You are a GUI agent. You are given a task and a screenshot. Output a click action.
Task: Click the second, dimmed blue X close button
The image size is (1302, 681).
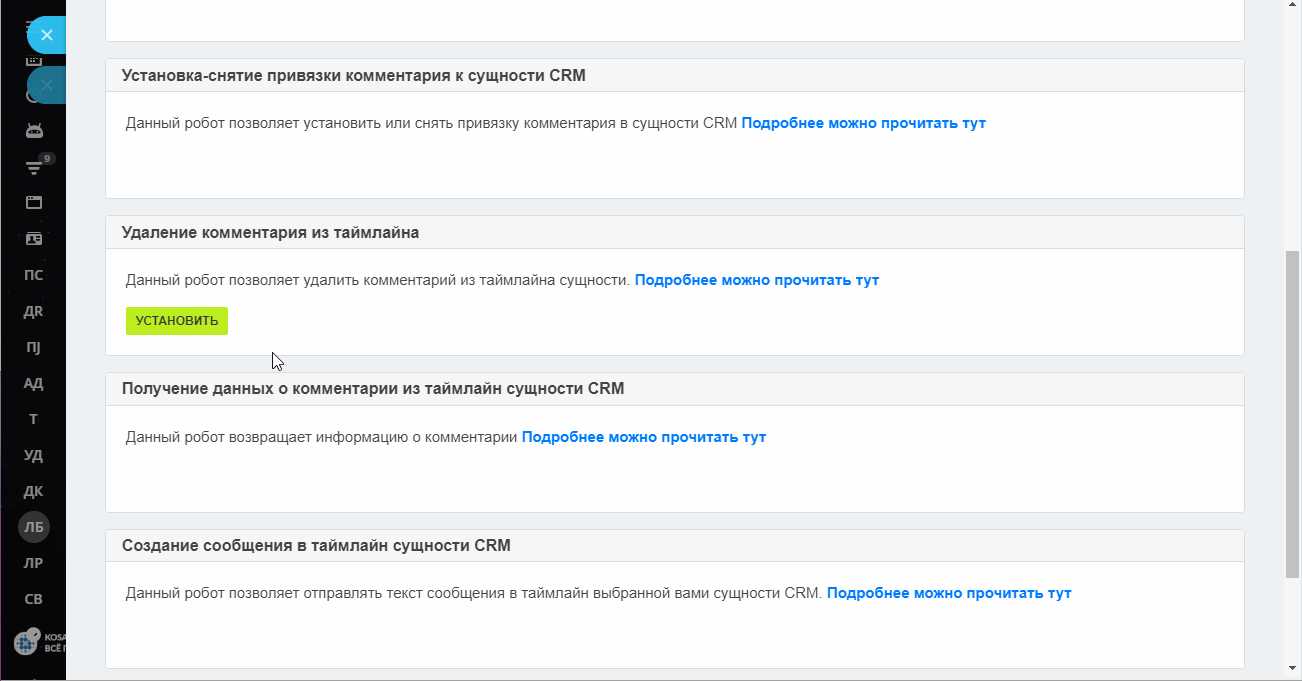pyautogui.click(x=46, y=85)
